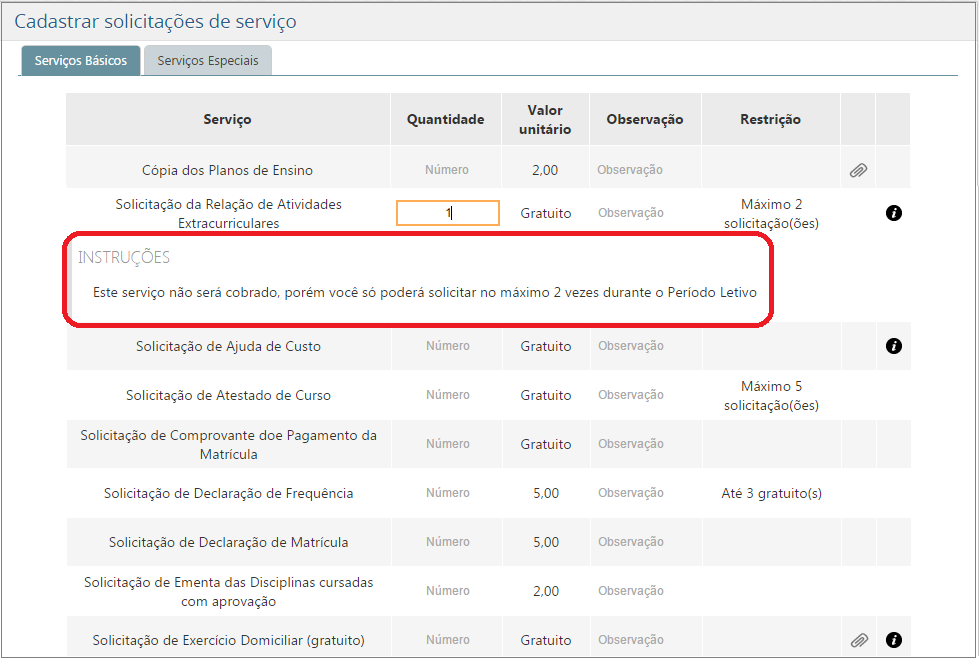This screenshot has width=979, height=659.
Task: Open the info icon for Solicitação da Relação de Atividades Extracurriculares
Action: click(x=893, y=212)
